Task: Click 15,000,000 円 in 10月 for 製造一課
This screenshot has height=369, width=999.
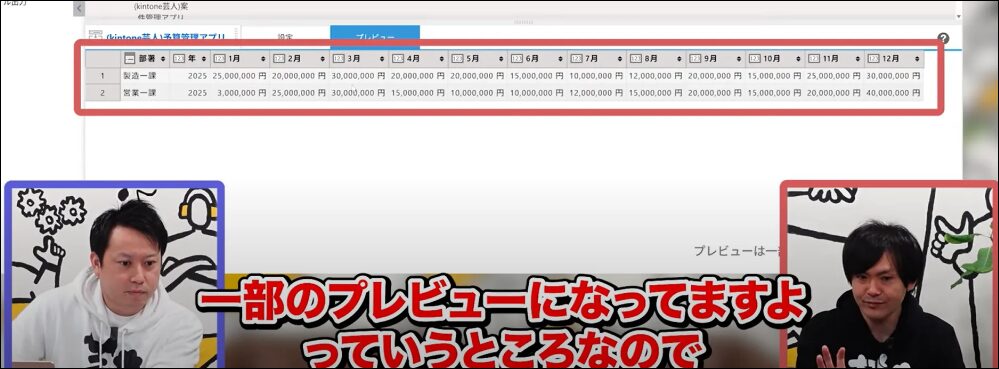Action: click(775, 75)
